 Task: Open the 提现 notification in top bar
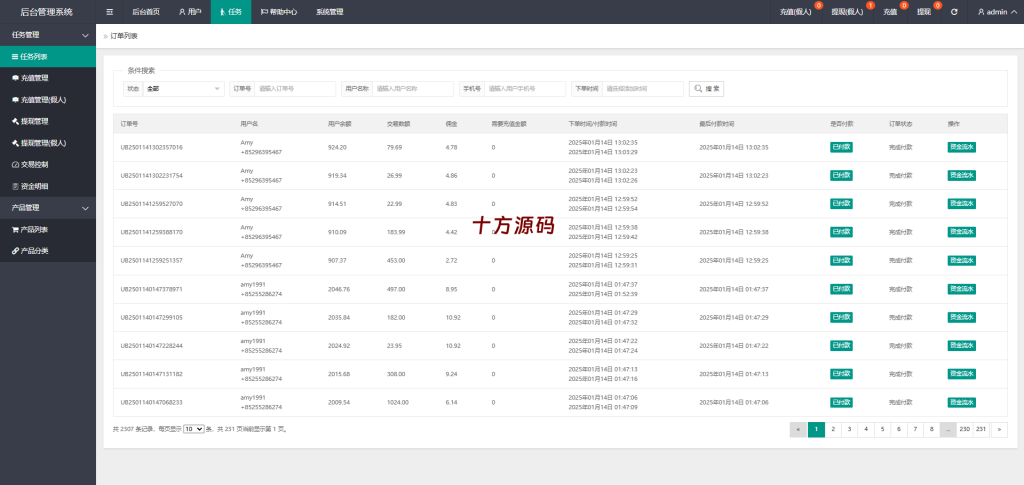coord(924,12)
